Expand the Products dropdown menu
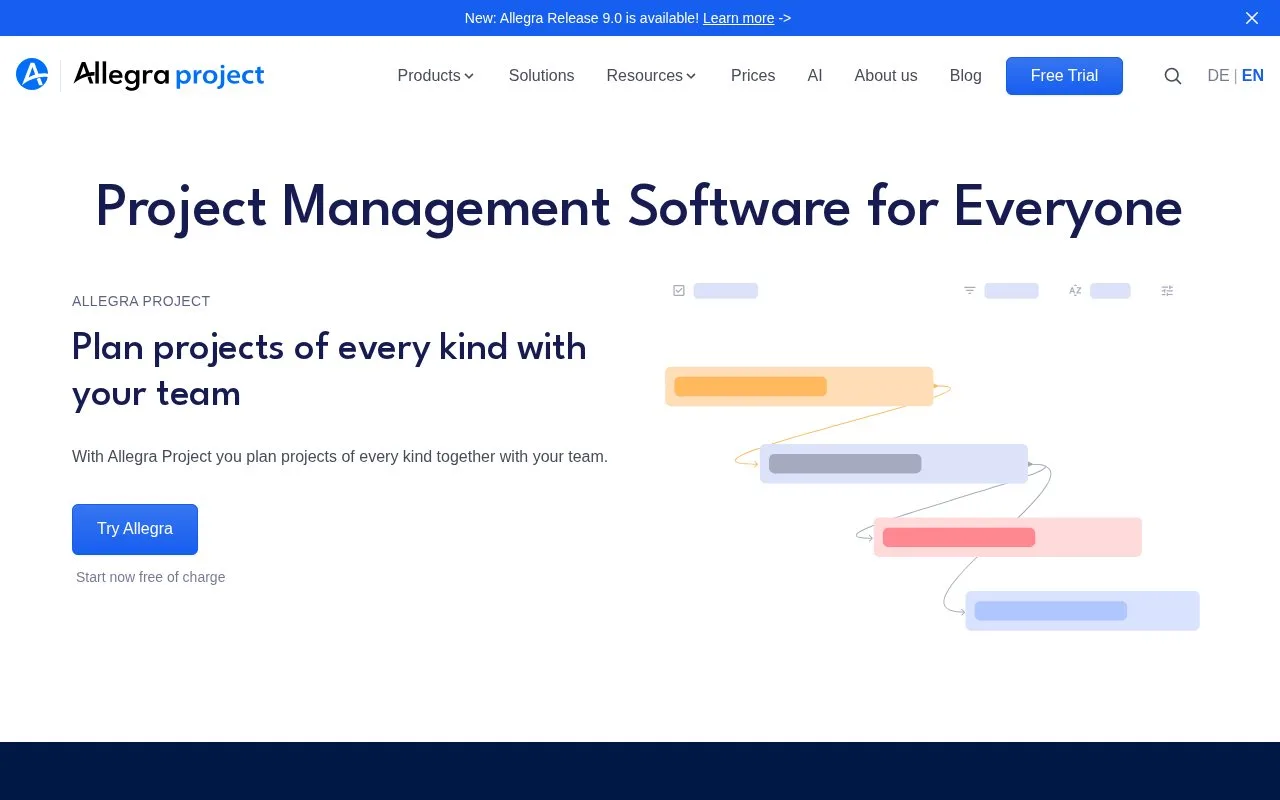This screenshot has height=800, width=1280. click(436, 76)
